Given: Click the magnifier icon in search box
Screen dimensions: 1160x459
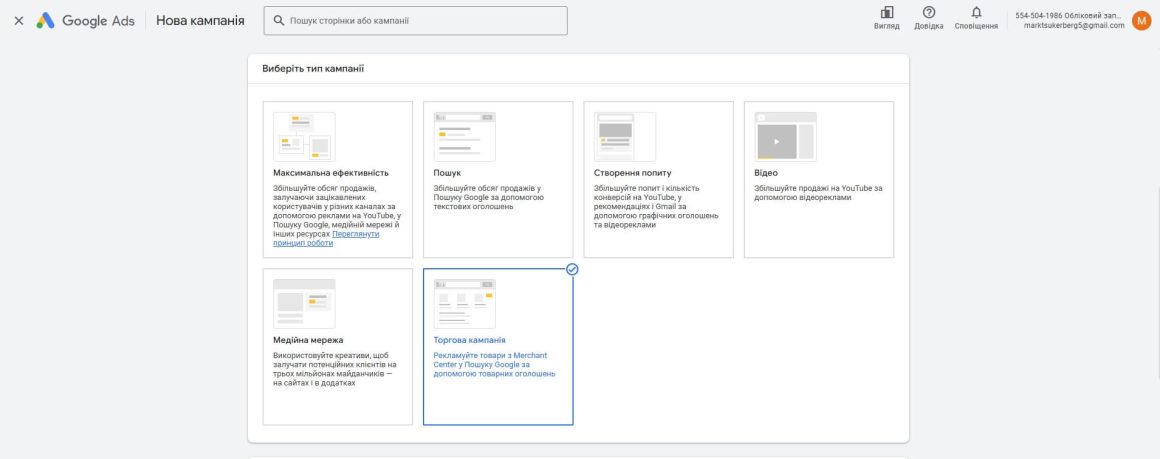Looking at the screenshot, I should 279,21.
